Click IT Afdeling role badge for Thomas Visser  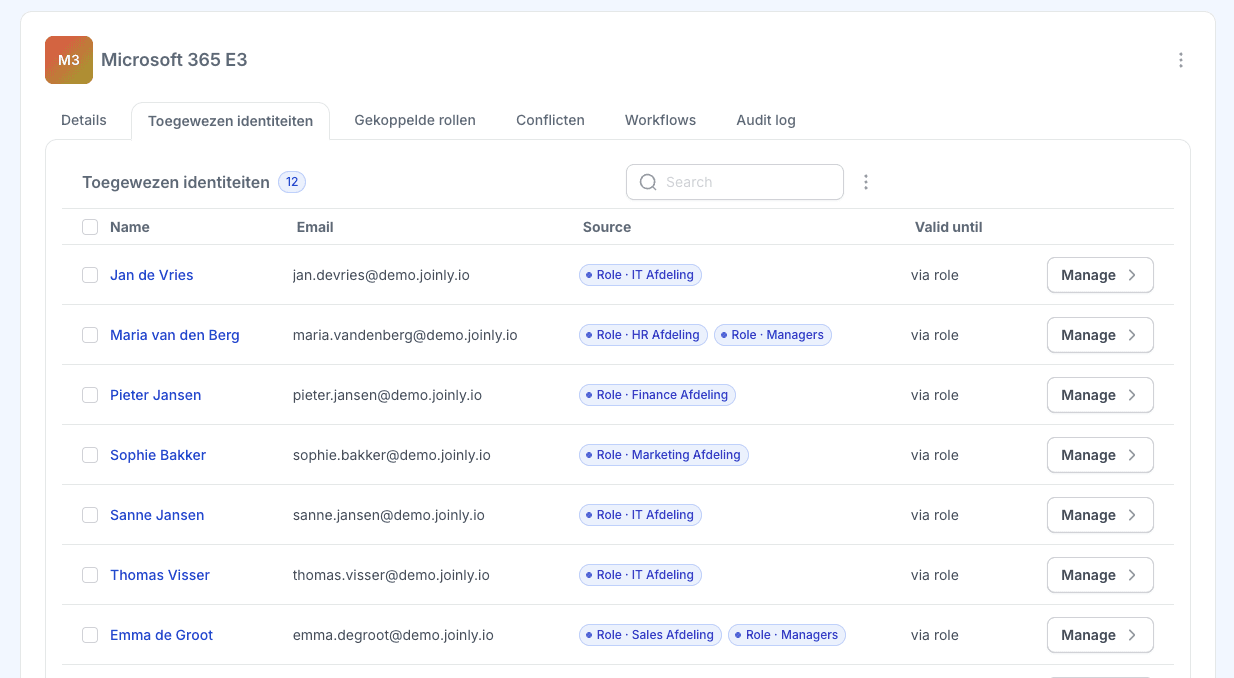(640, 575)
